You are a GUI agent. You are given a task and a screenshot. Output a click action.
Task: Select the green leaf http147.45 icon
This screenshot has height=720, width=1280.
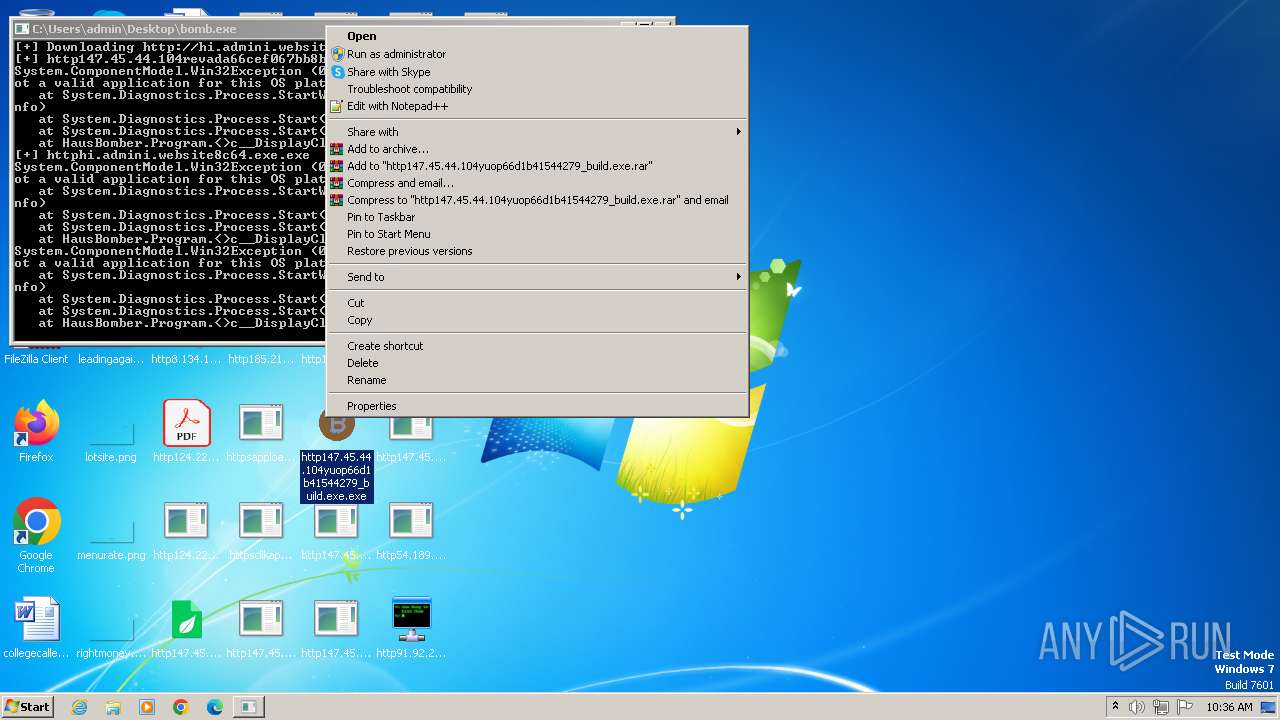pyautogui.click(x=187, y=628)
